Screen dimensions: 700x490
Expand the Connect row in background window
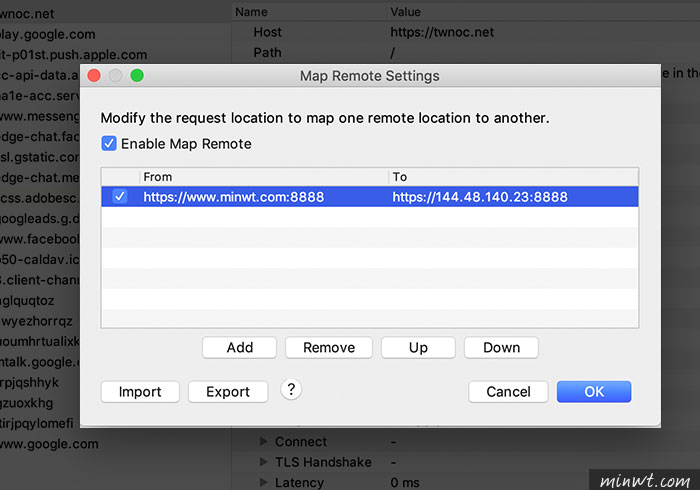263,441
